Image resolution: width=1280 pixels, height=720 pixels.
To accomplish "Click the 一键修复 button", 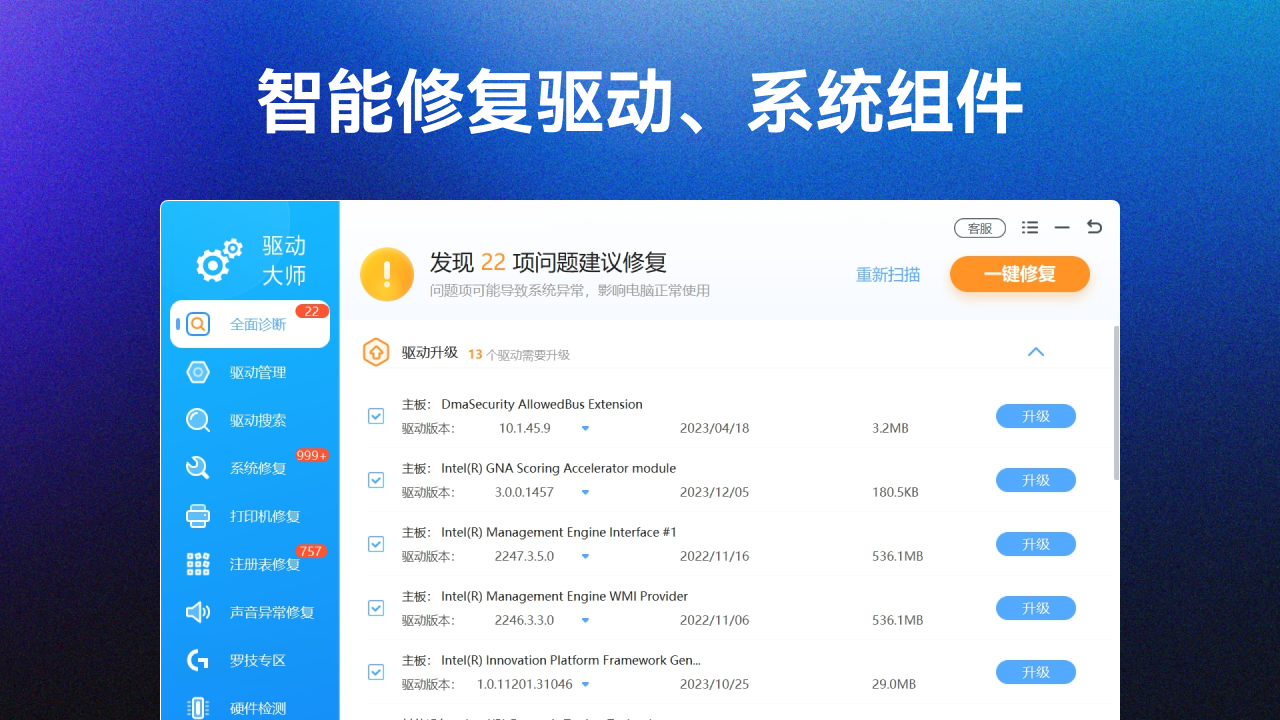I will (1019, 274).
